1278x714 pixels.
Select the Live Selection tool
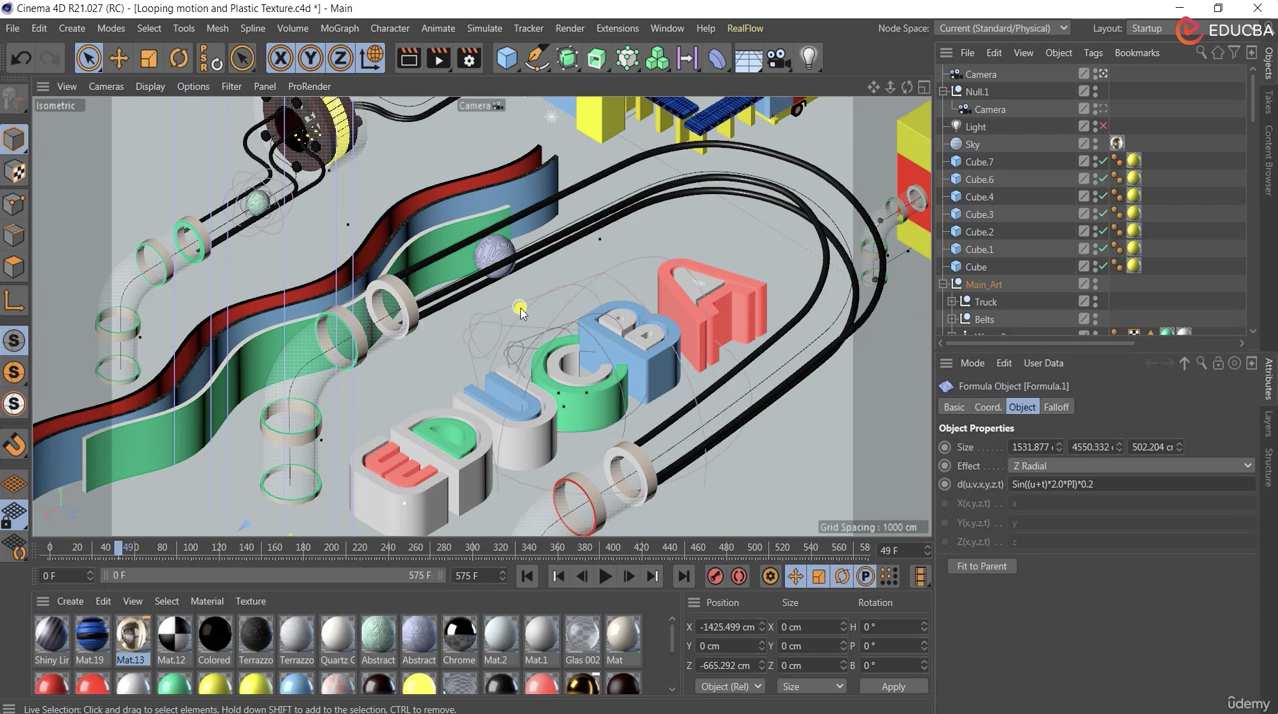pos(88,58)
